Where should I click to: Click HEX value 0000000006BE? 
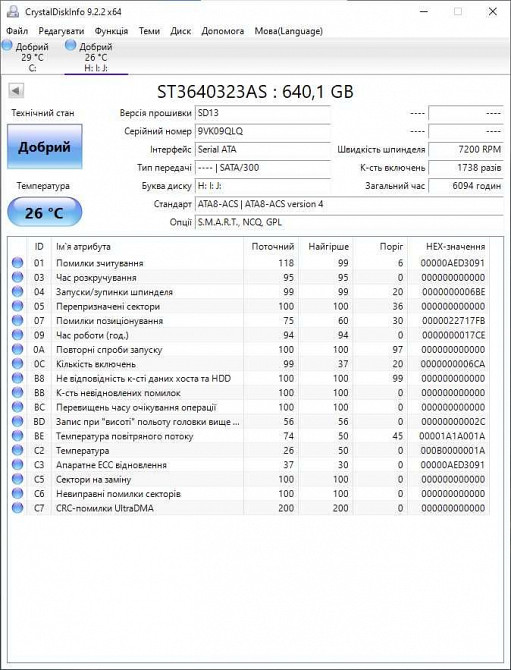[x=453, y=292]
